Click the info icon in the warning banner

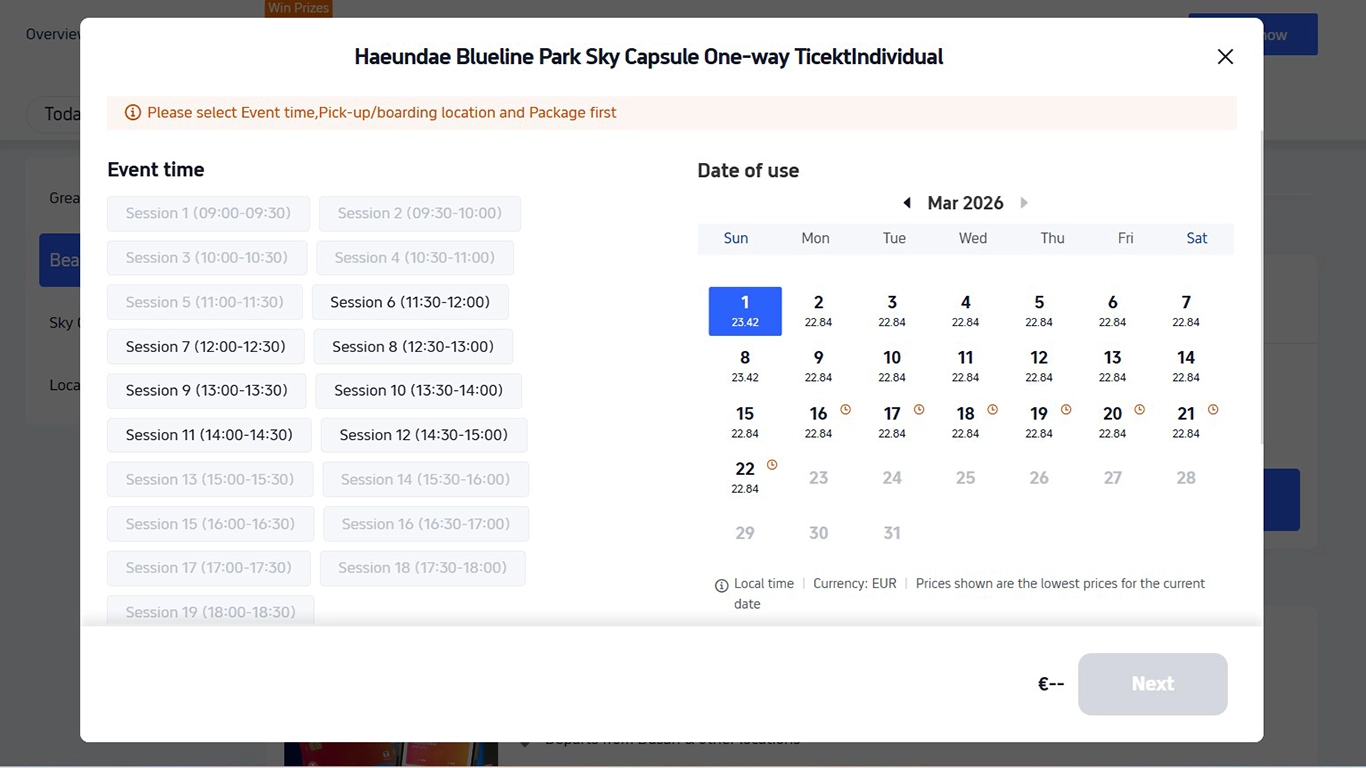coord(132,113)
